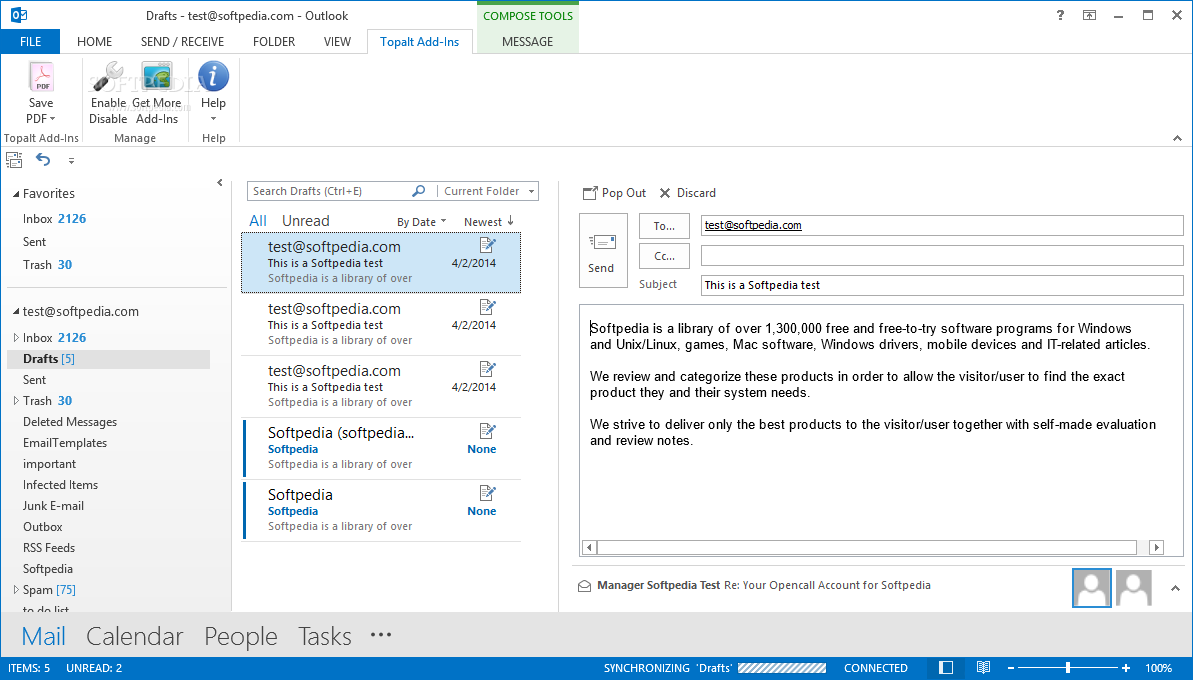Screen dimensions: 1193x680
Task: Open Tasks in navigation bar
Action: [x=325, y=636]
